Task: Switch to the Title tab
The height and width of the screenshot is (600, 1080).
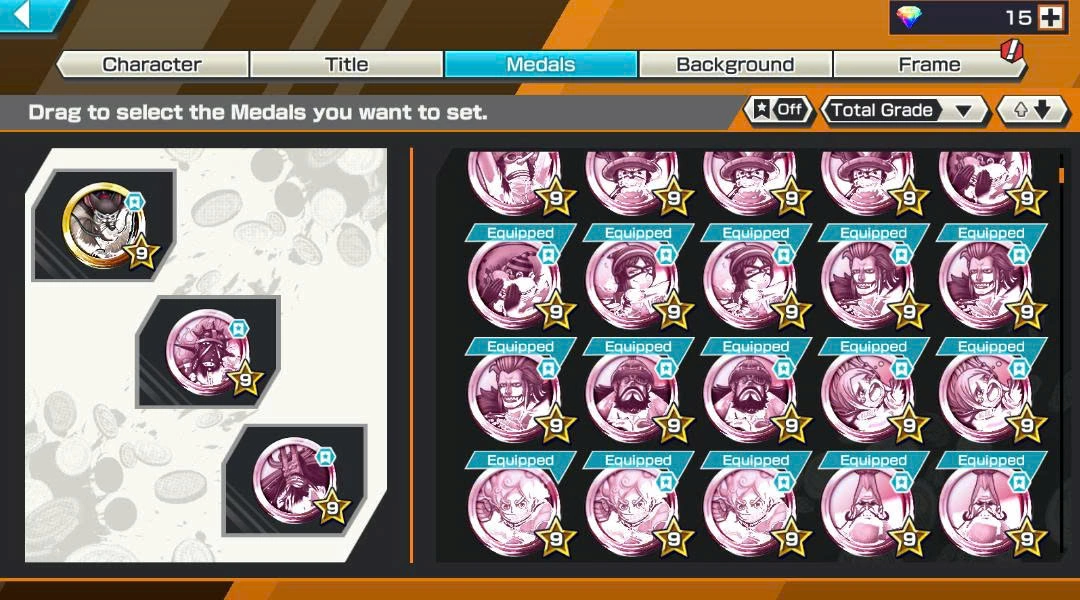Action: (346, 64)
